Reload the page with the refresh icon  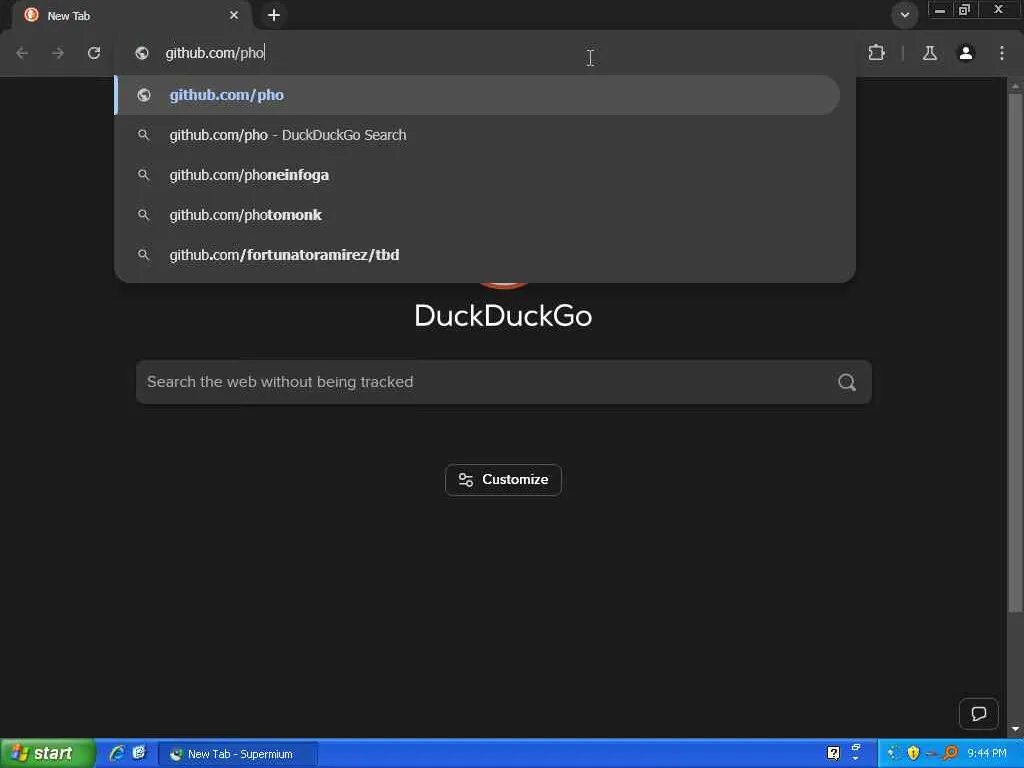[x=94, y=53]
